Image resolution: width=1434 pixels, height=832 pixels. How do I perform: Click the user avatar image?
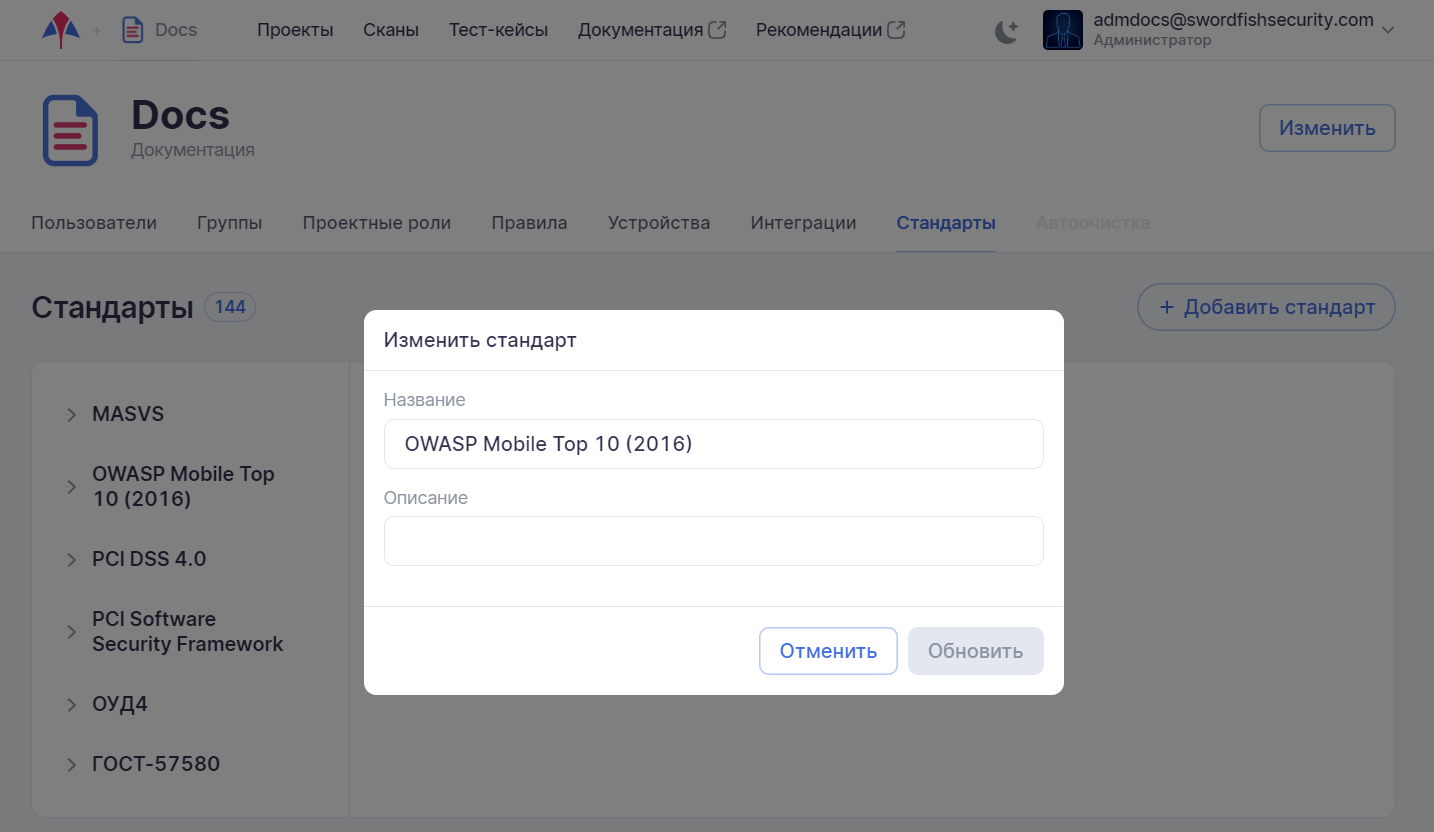click(1062, 30)
